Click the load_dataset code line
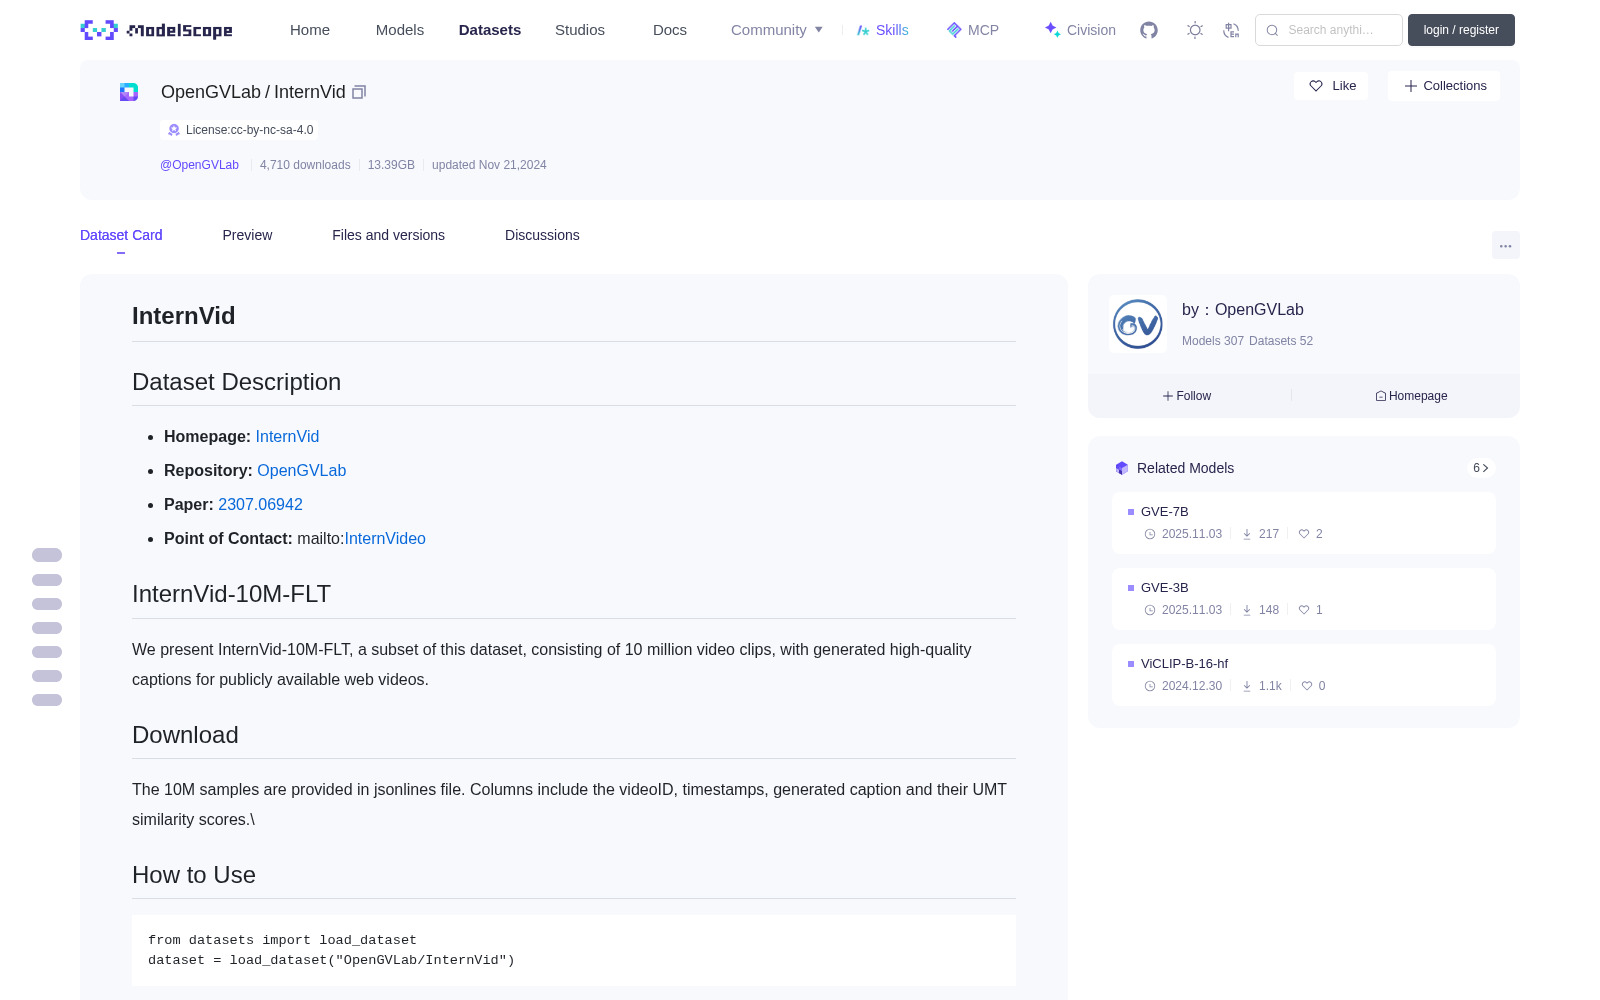 click(331, 960)
